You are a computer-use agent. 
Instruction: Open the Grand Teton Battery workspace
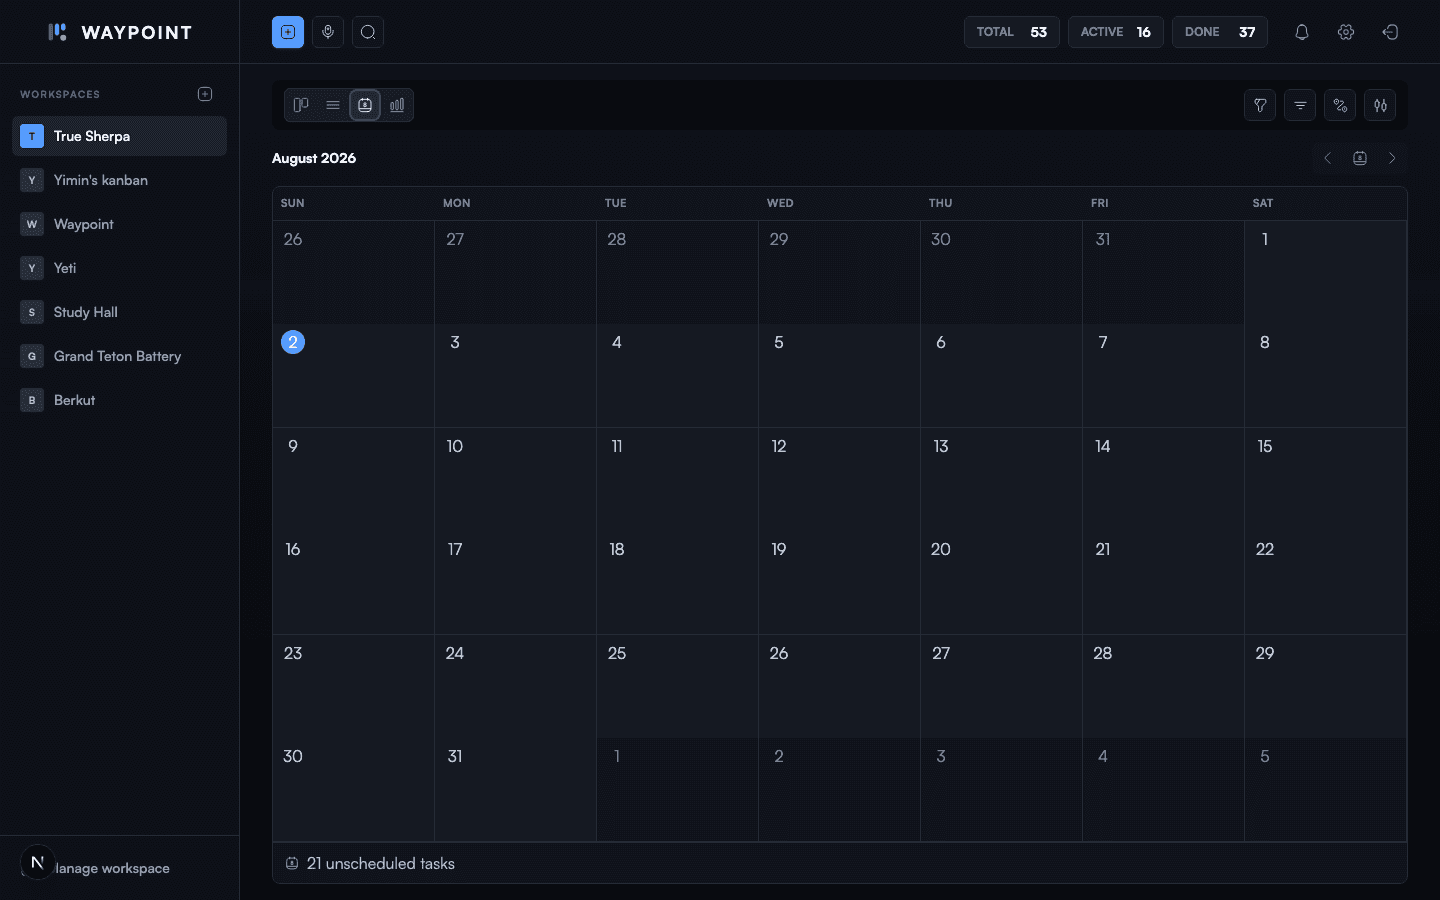pos(119,356)
